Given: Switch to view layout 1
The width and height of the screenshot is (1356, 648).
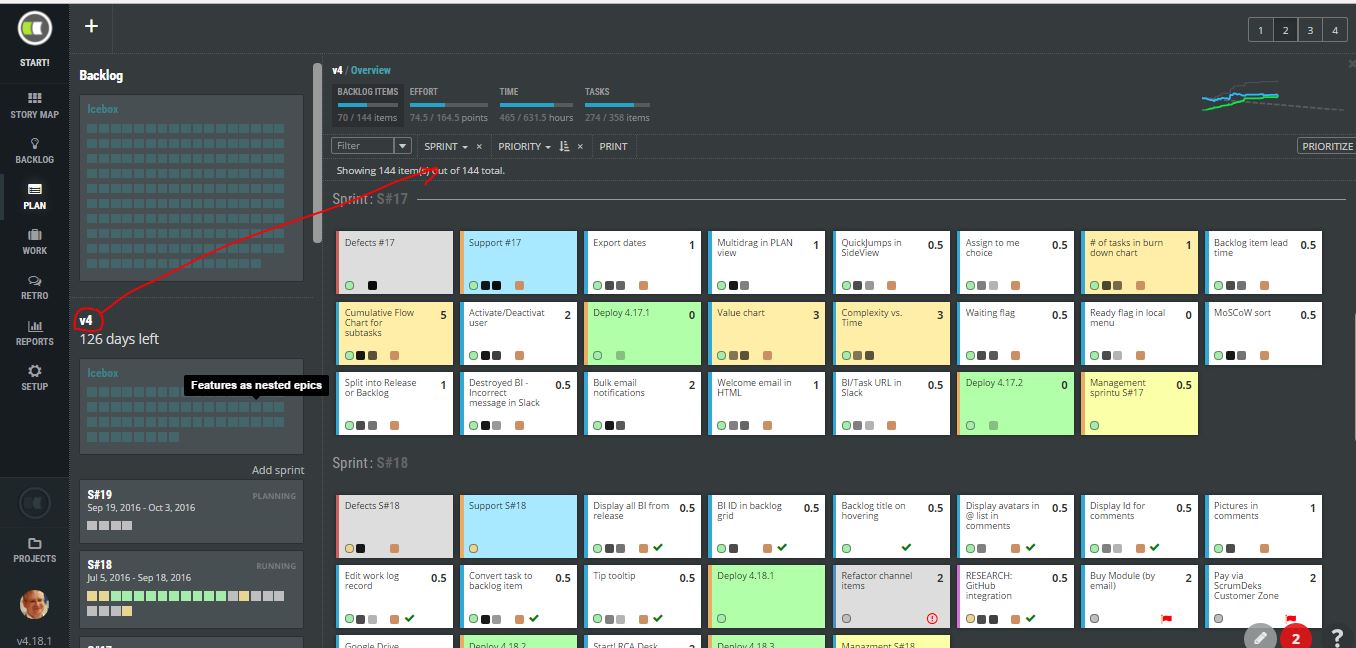Looking at the screenshot, I should coord(1260,31).
